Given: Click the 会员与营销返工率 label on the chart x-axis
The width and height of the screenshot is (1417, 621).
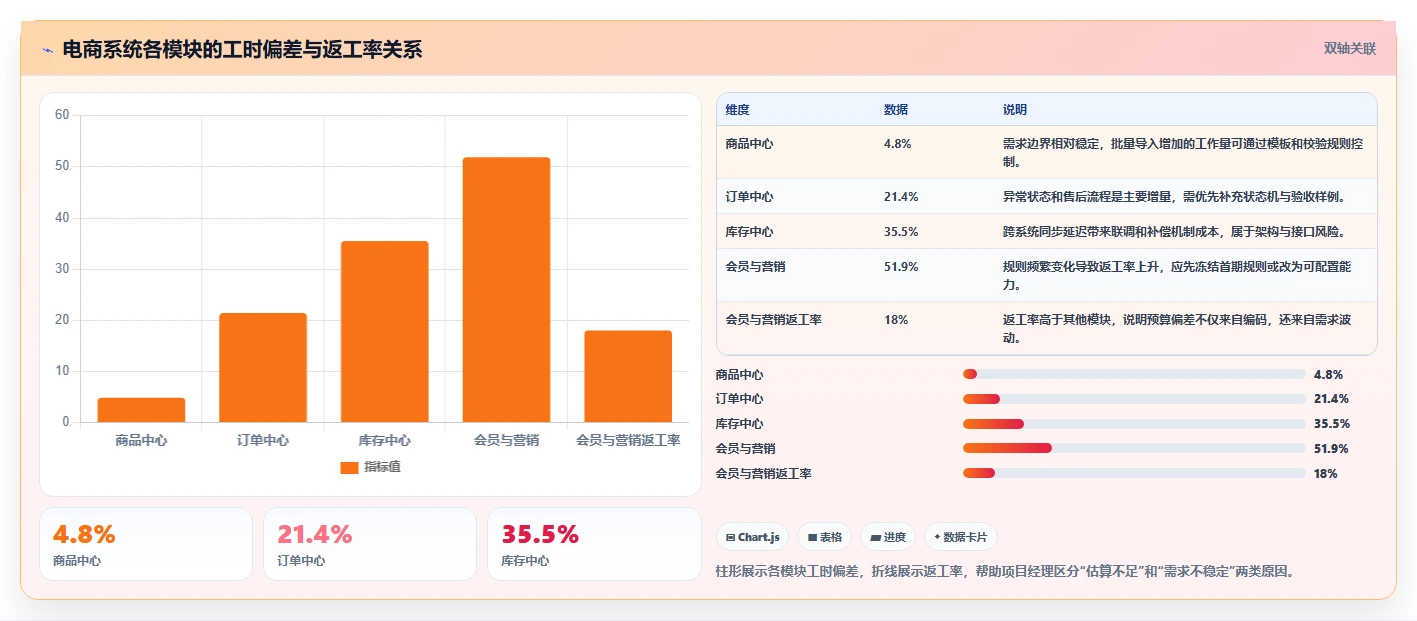Looking at the screenshot, I should click(x=628, y=440).
